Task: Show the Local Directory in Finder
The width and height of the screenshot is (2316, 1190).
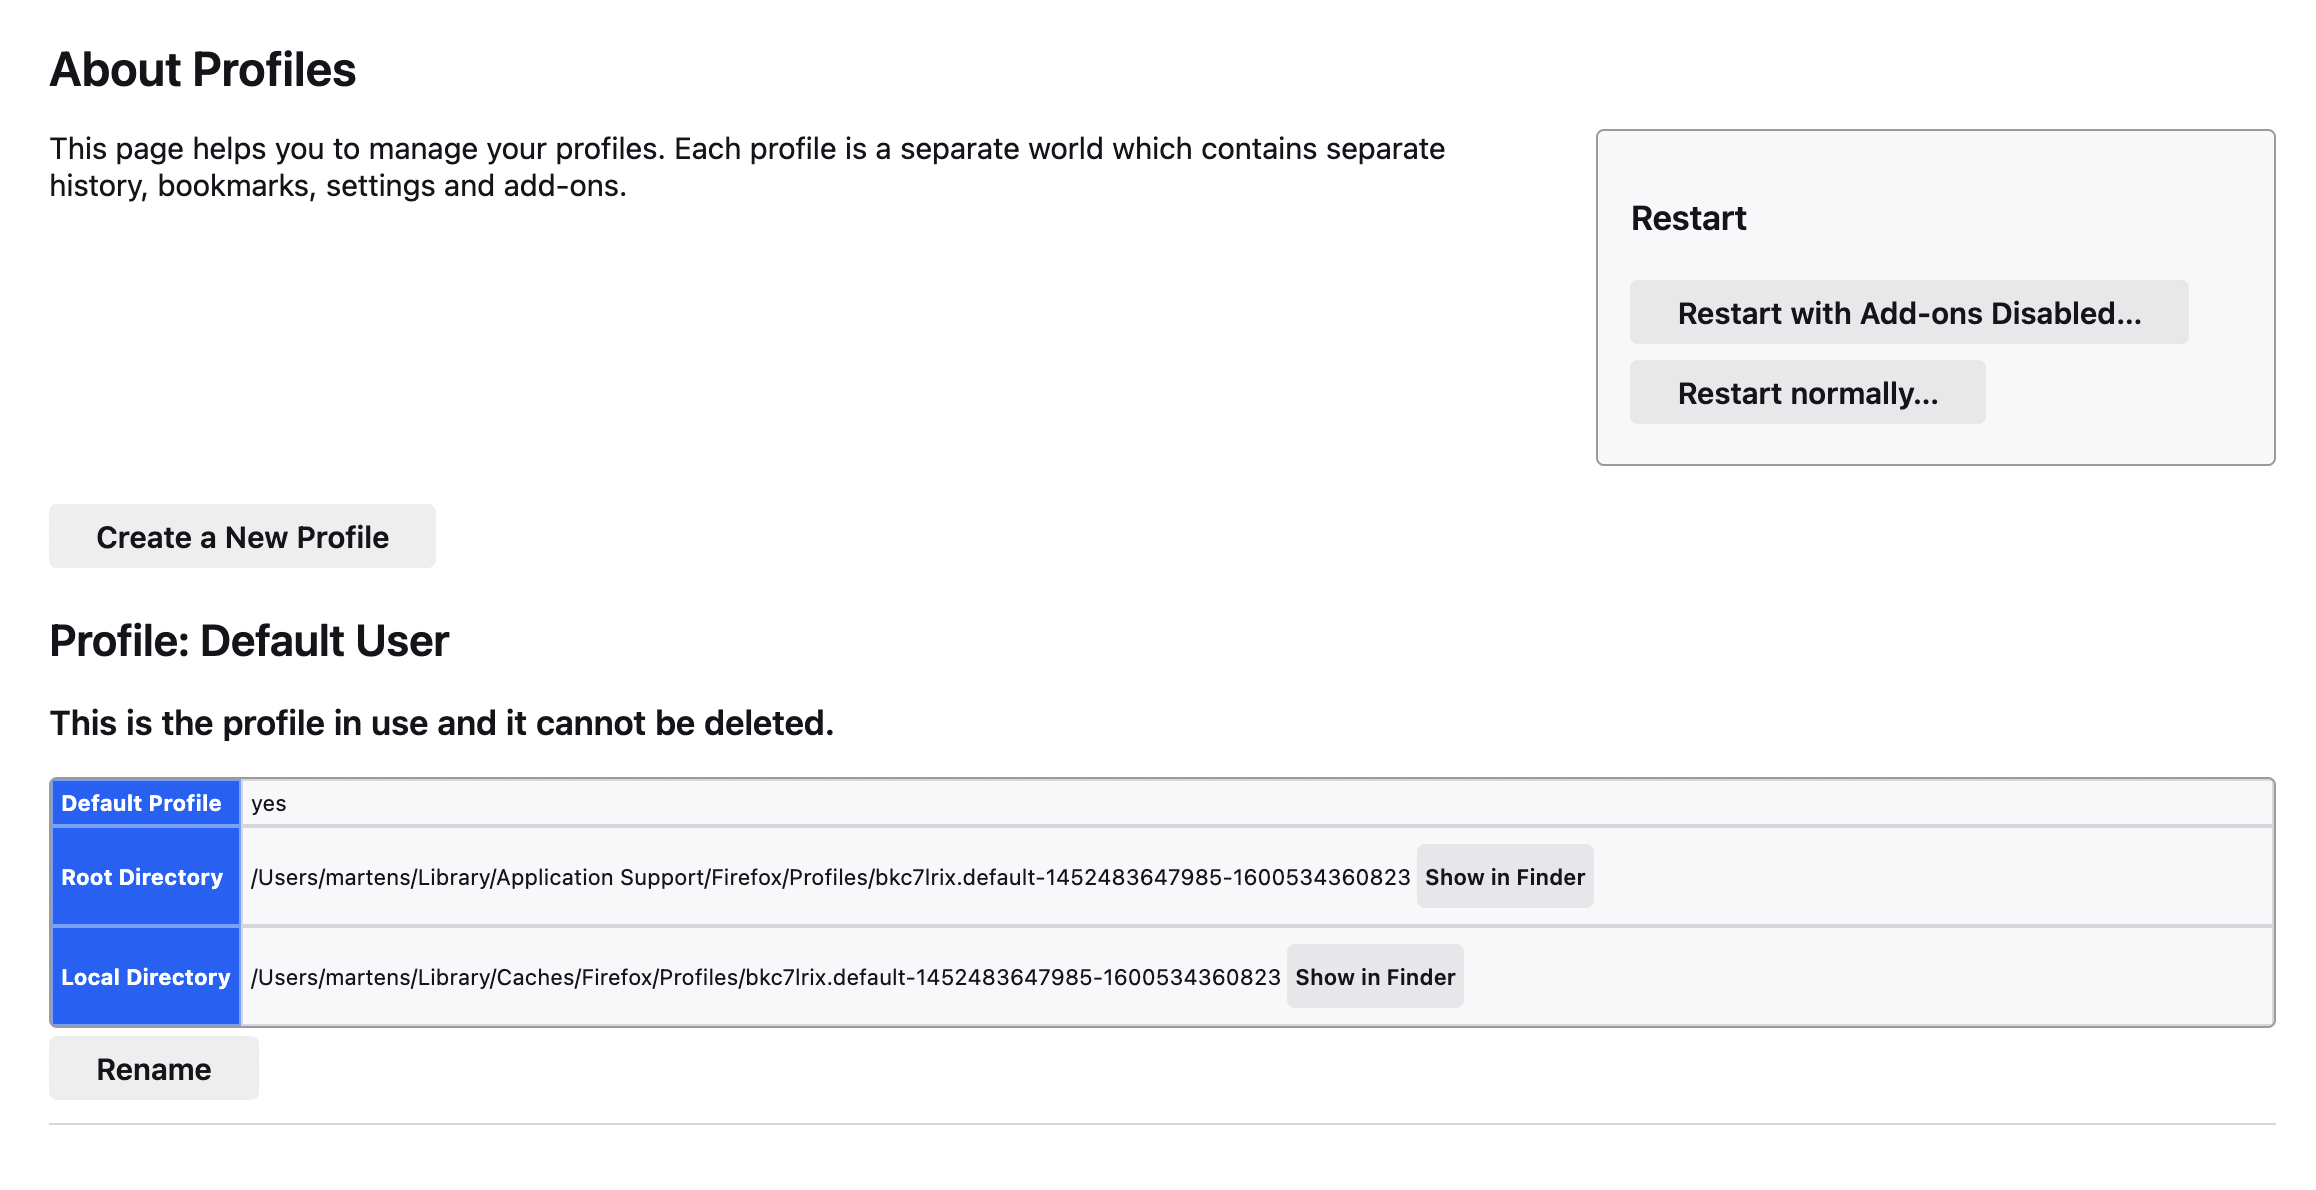Action: 1374,977
